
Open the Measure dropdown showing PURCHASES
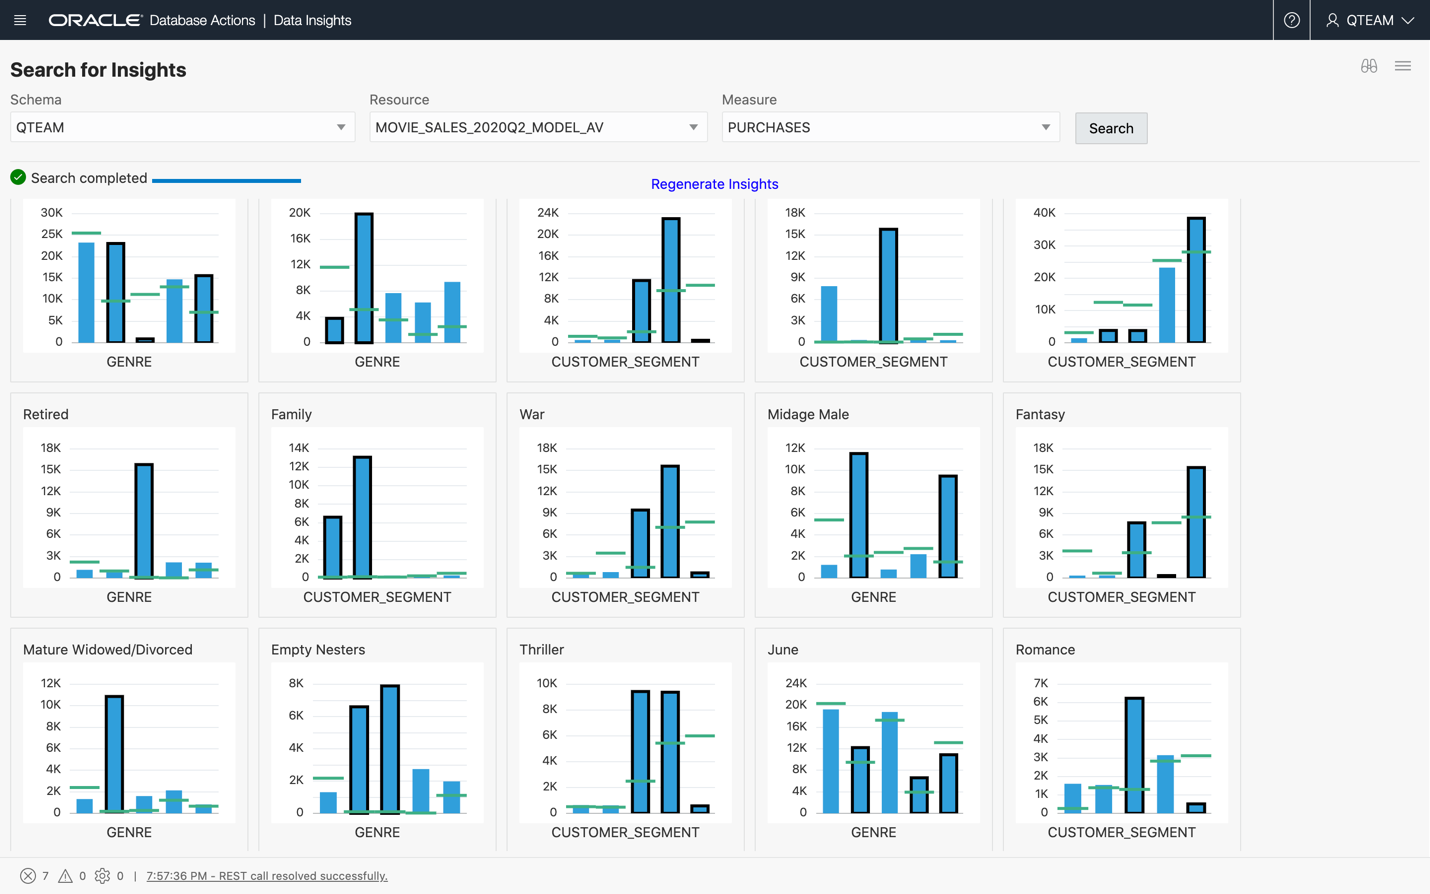pos(1045,127)
